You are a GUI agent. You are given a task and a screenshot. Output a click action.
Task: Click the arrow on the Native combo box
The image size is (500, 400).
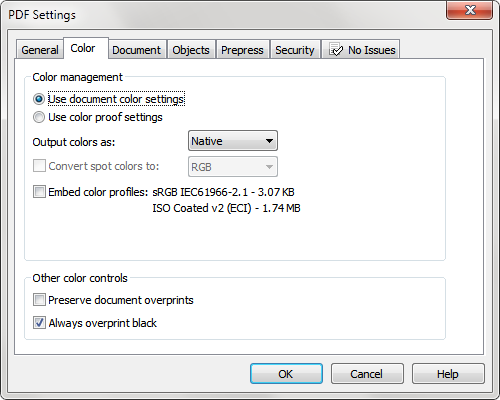tap(269, 141)
